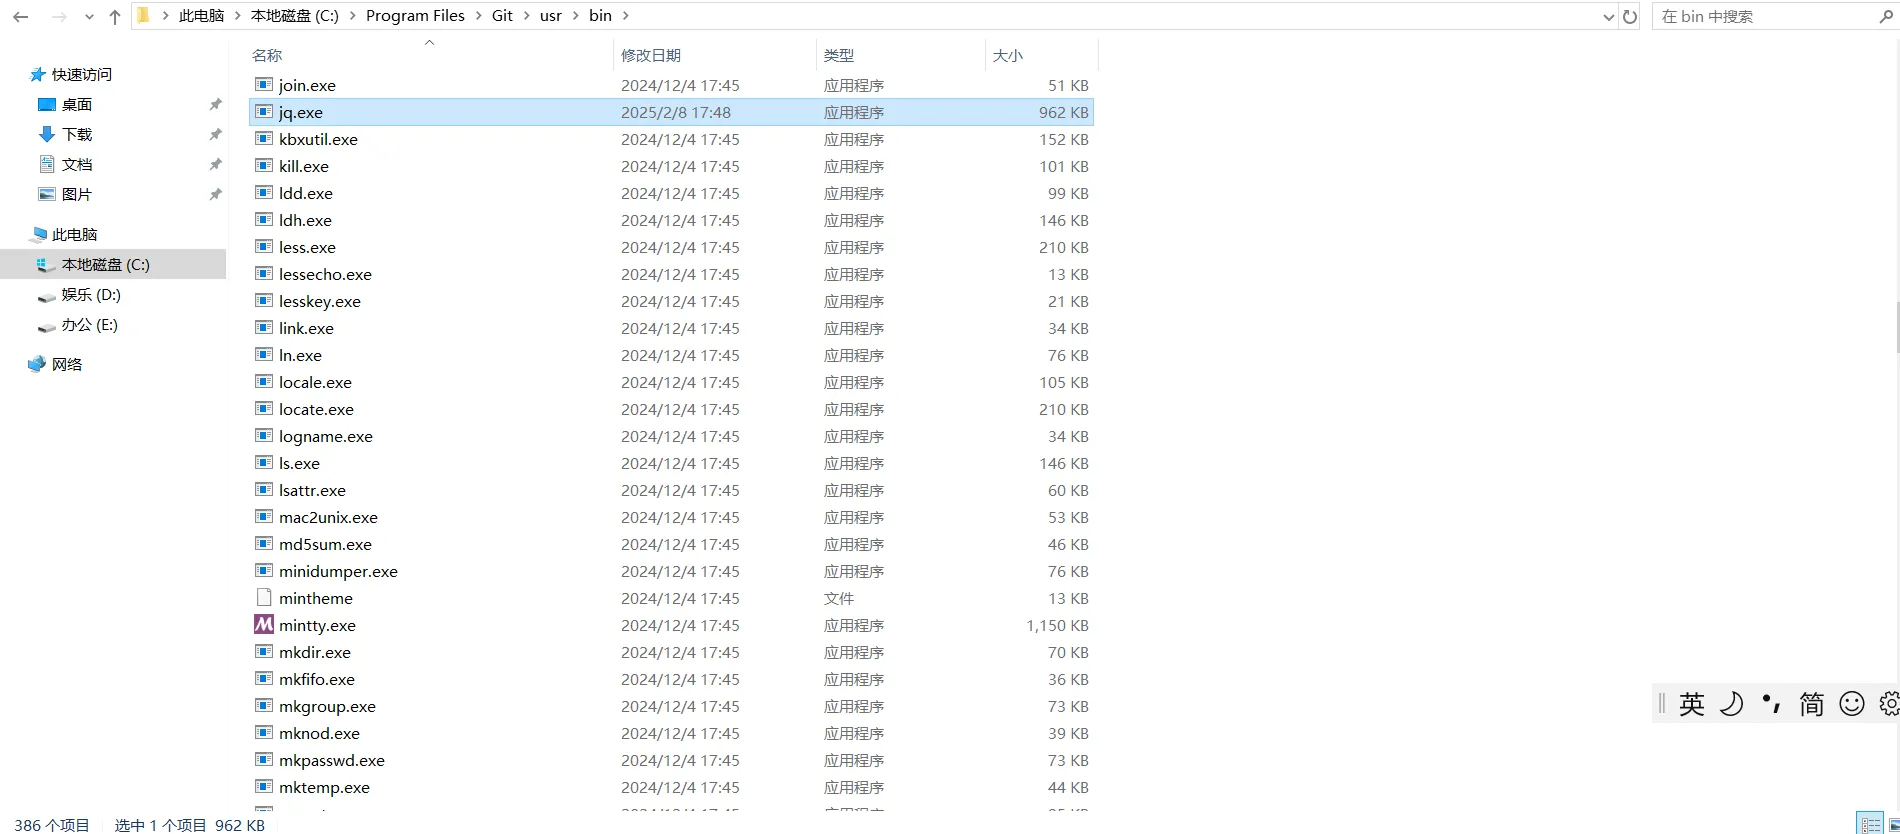Select minidumper.exe file name
The image size is (1900, 834).
pyautogui.click(x=338, y=572)
